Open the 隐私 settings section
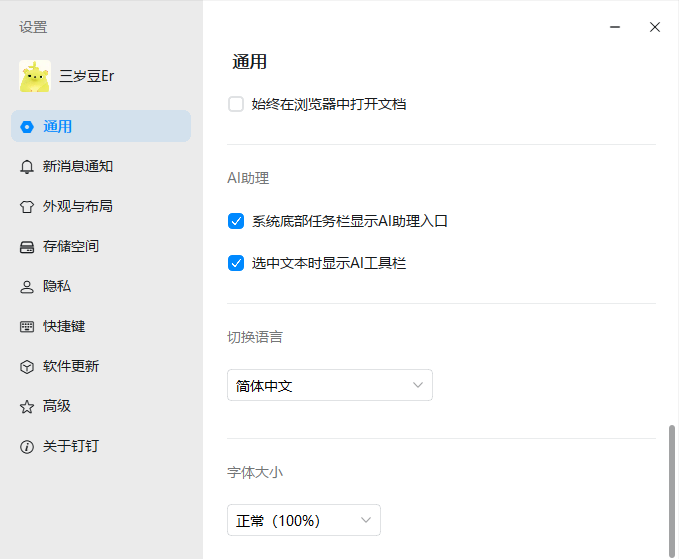The image size is (679, 559). click(57, 287)
